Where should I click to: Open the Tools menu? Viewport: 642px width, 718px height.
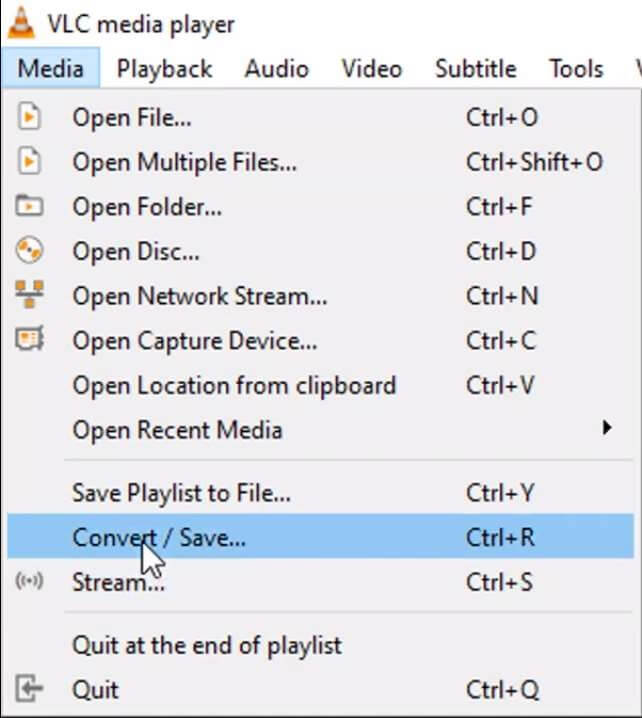pyautogui.click(x=574, y=69)
